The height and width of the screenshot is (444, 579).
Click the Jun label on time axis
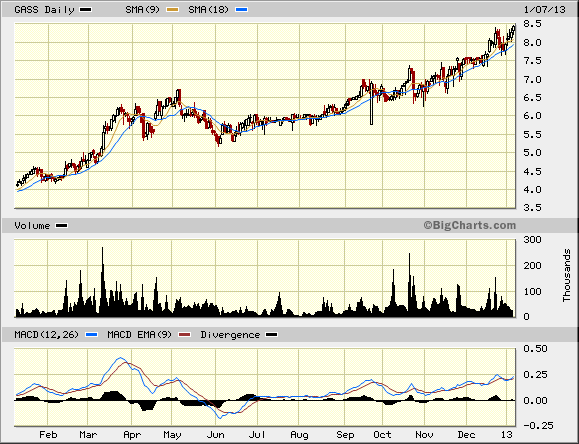point(216,435)
